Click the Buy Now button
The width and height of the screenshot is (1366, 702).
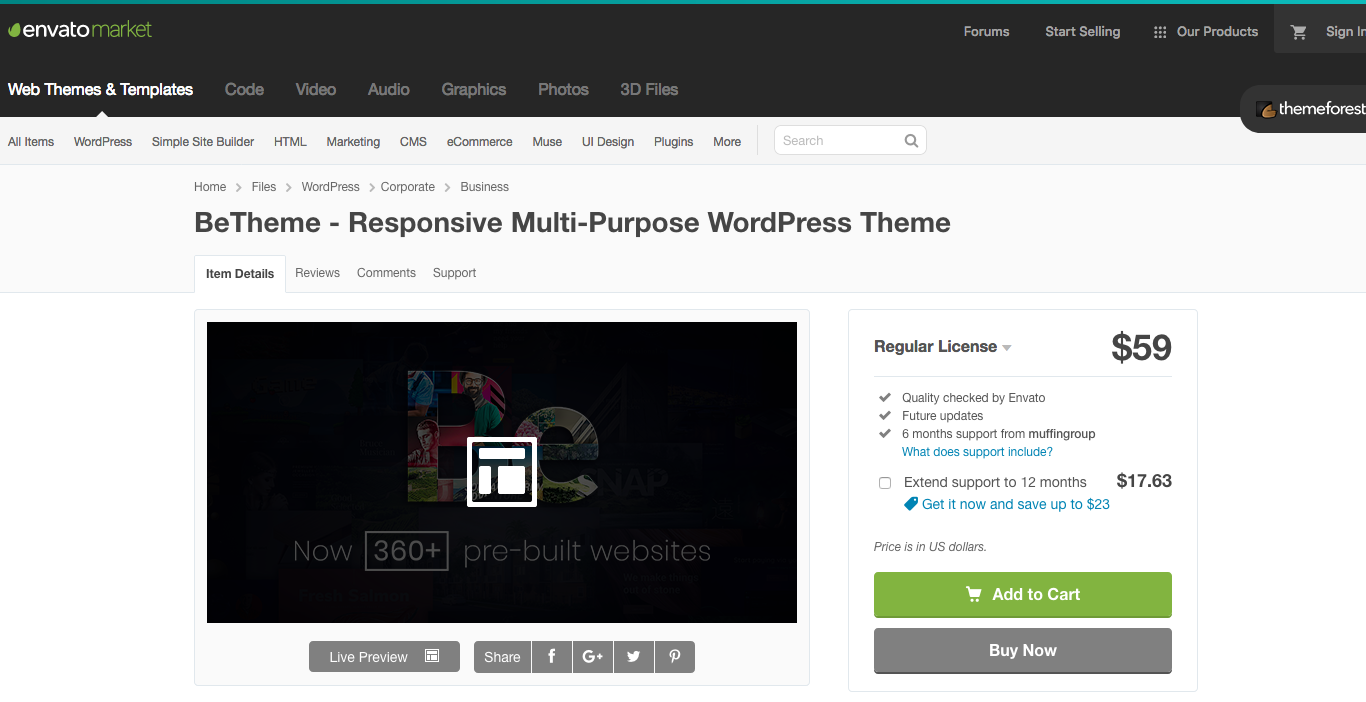1023,651
